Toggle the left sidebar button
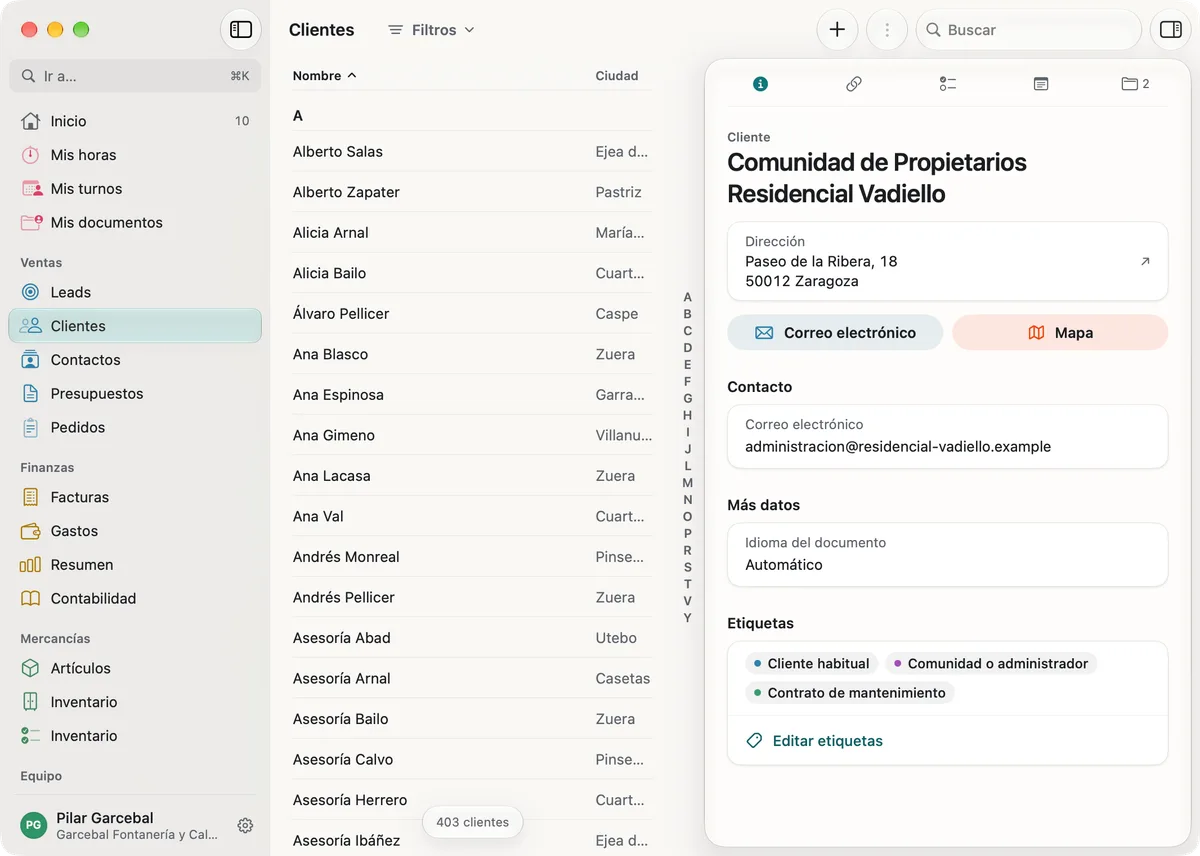 point(241,30)
